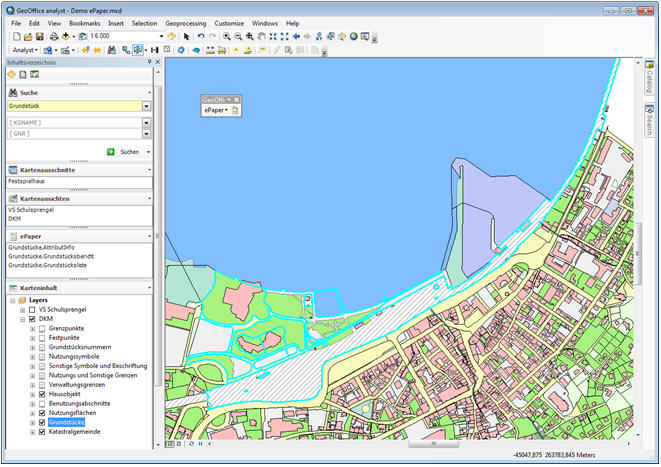The height and width of the screenshot is (467, 661).
Task: Choose the Select Elements arrow pointer
Action: 186,36
